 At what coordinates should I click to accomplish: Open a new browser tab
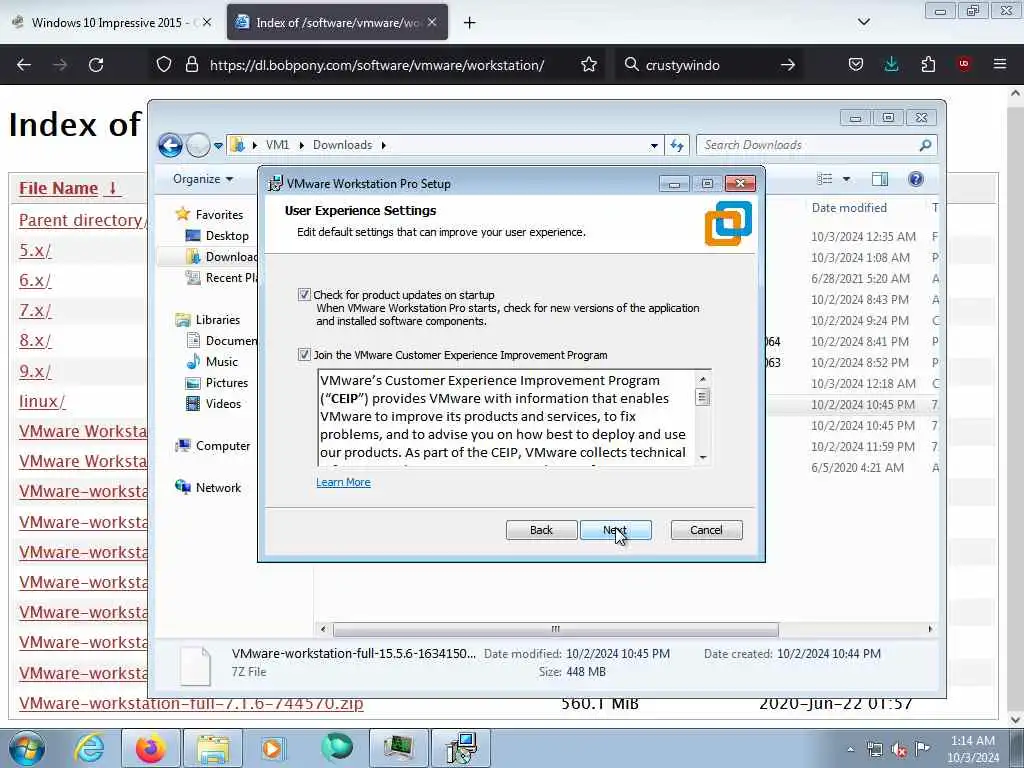pos(470,23)
